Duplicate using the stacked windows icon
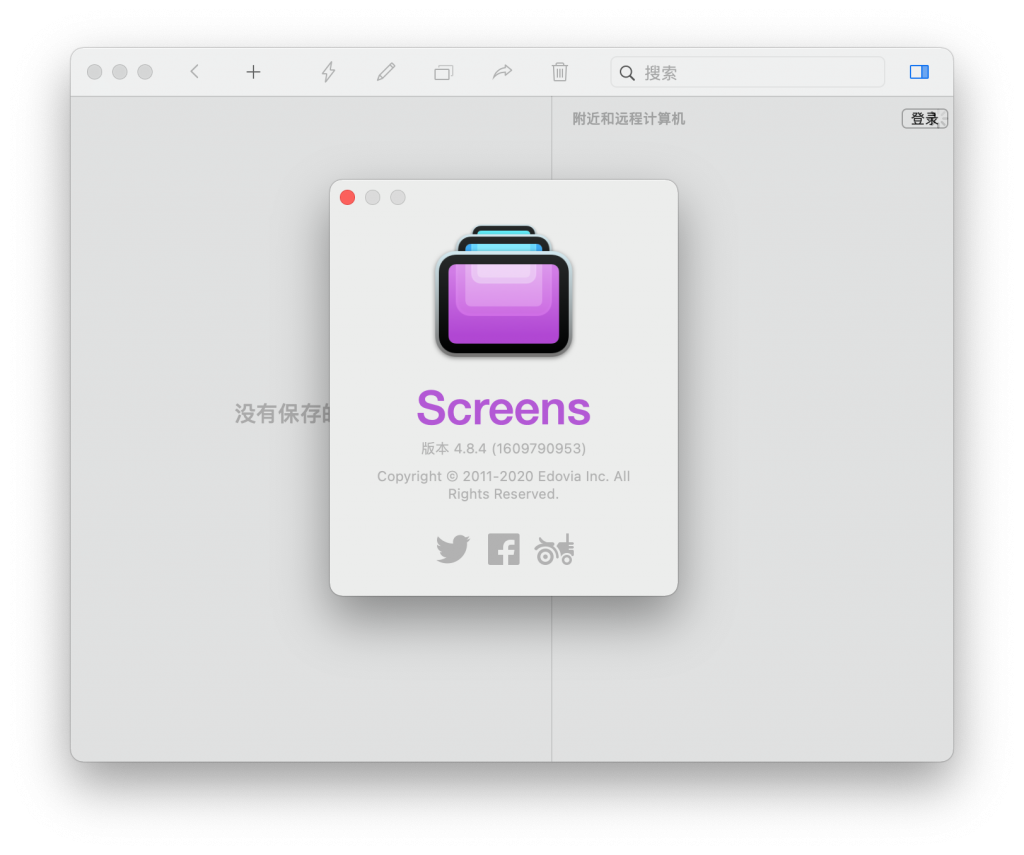1024x855 pixels. (443, 73)
